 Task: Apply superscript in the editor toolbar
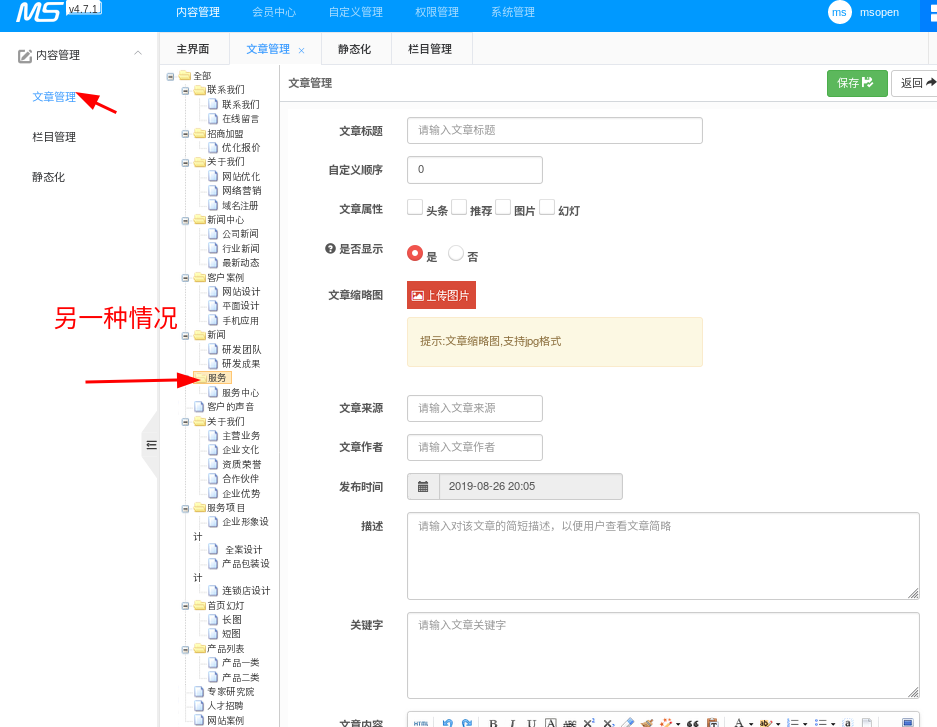pos(589,723)
